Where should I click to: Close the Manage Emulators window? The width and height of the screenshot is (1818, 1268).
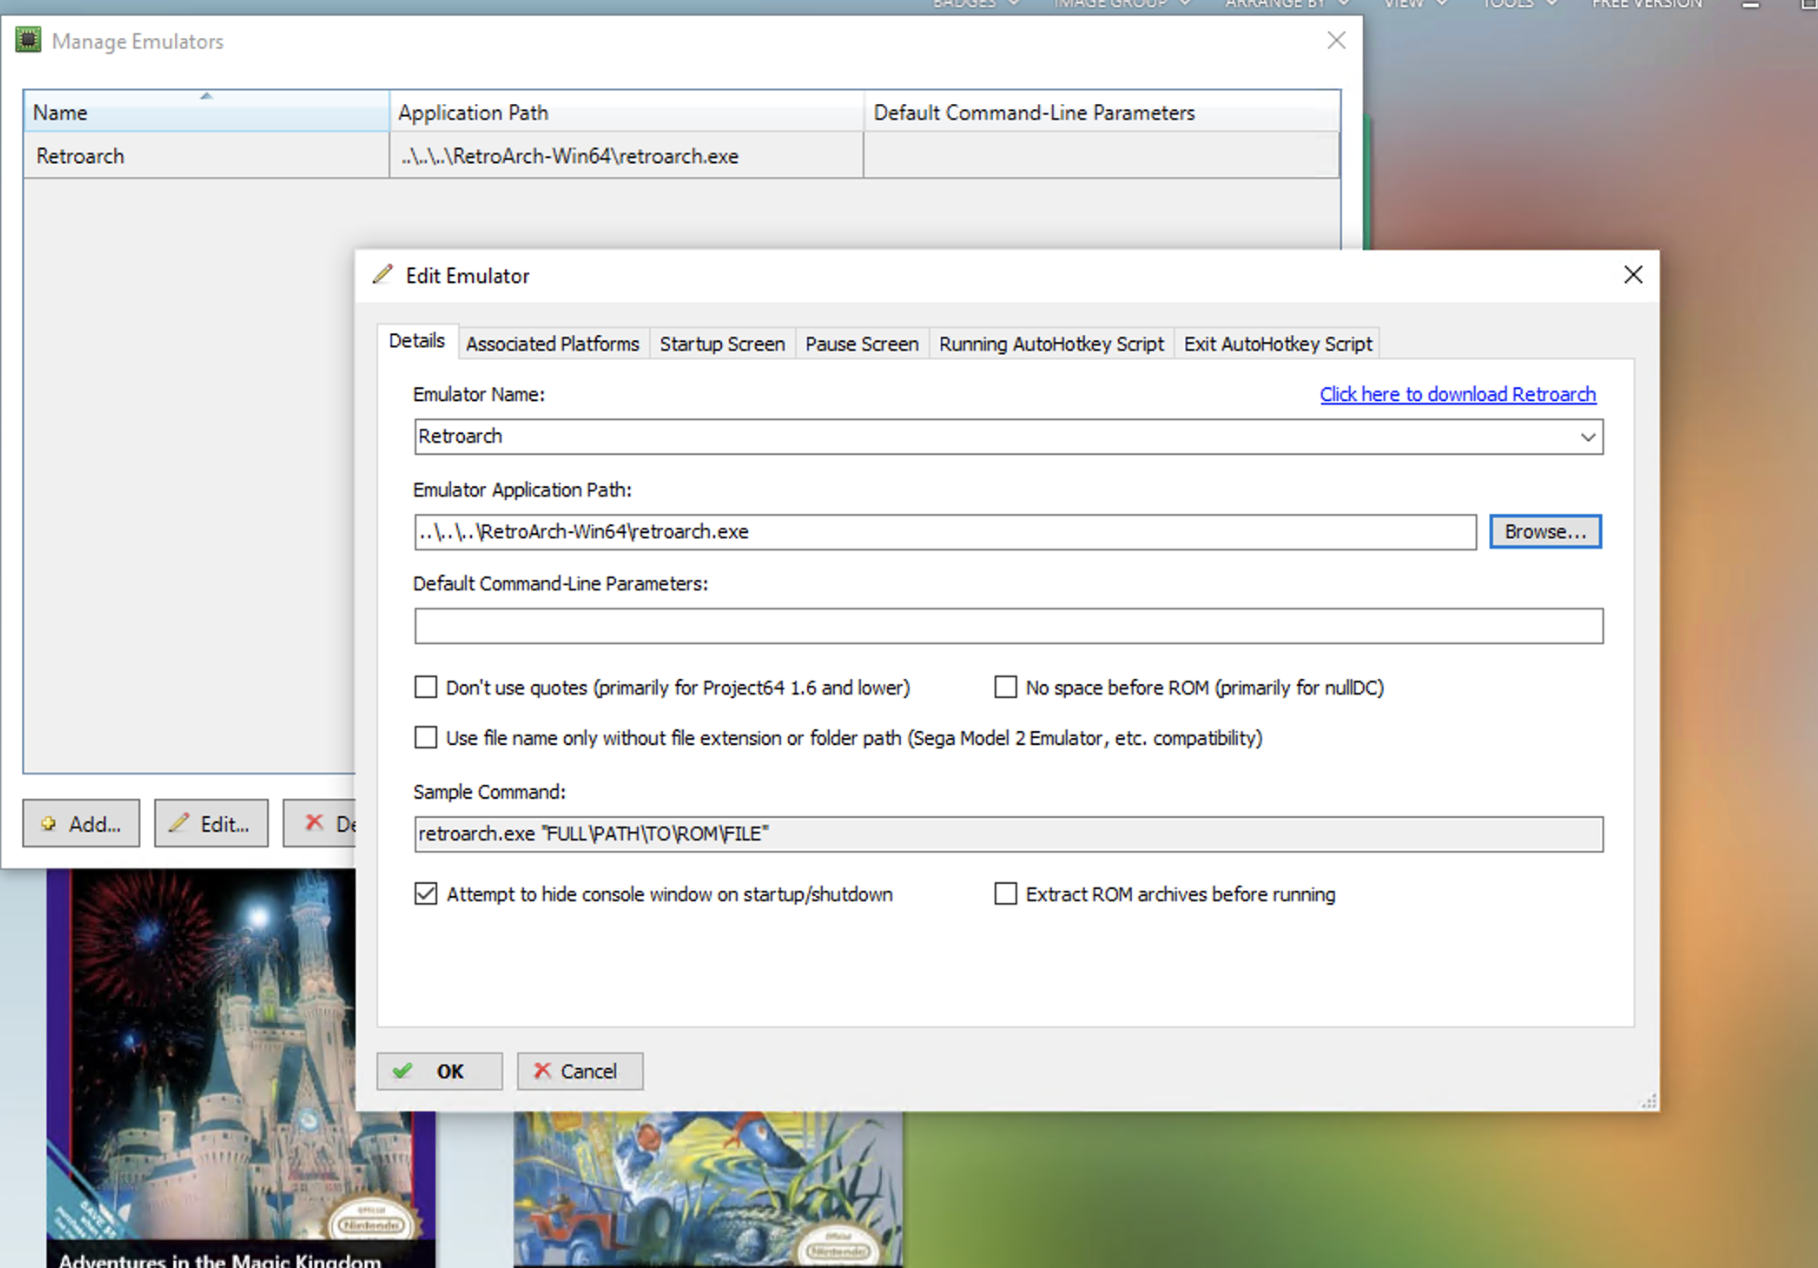(x=1336, y=41)
